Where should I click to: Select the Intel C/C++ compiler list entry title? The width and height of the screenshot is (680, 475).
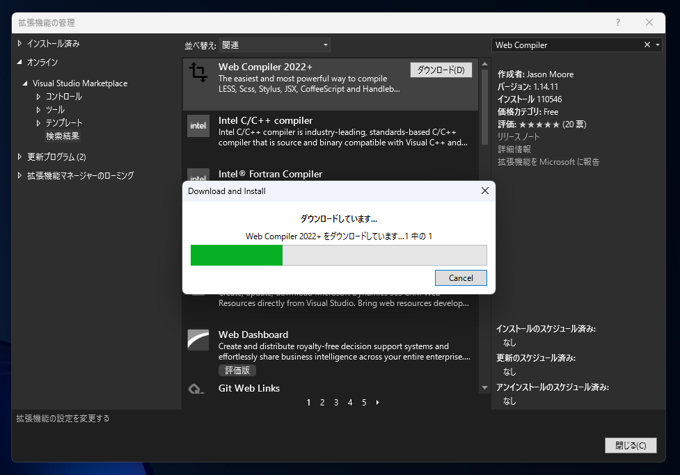tap(265, 121)
